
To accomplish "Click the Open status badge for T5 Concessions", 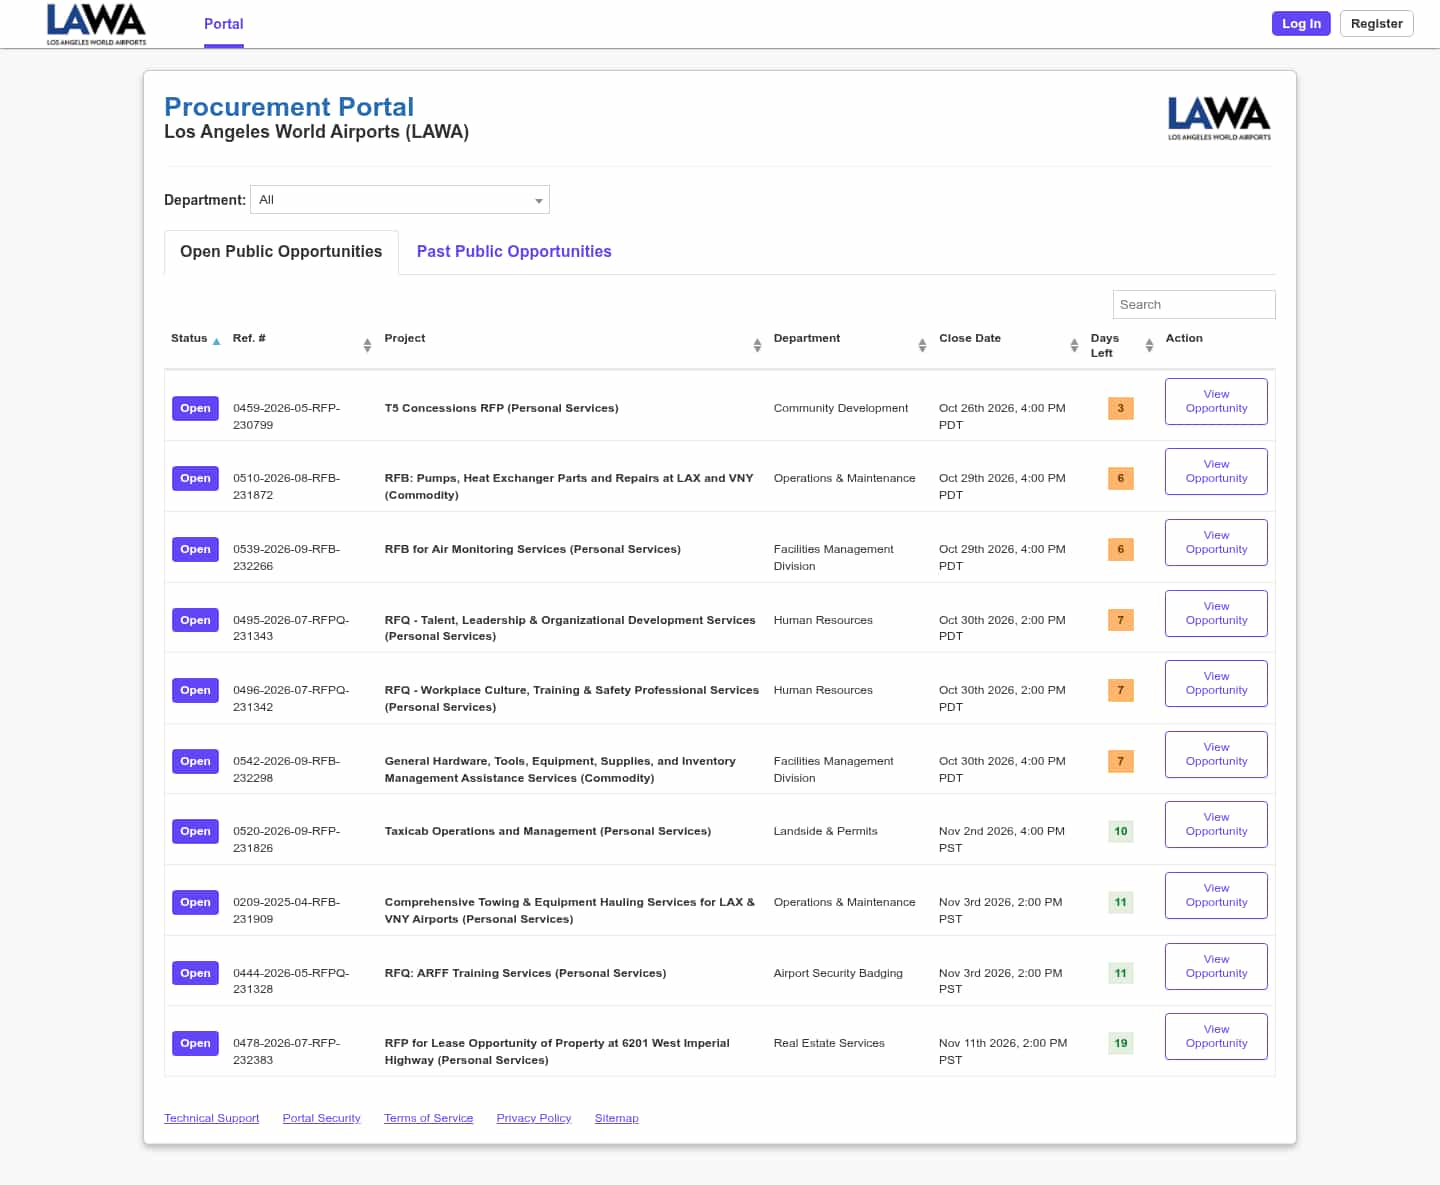I will click(x=195, y=408).
